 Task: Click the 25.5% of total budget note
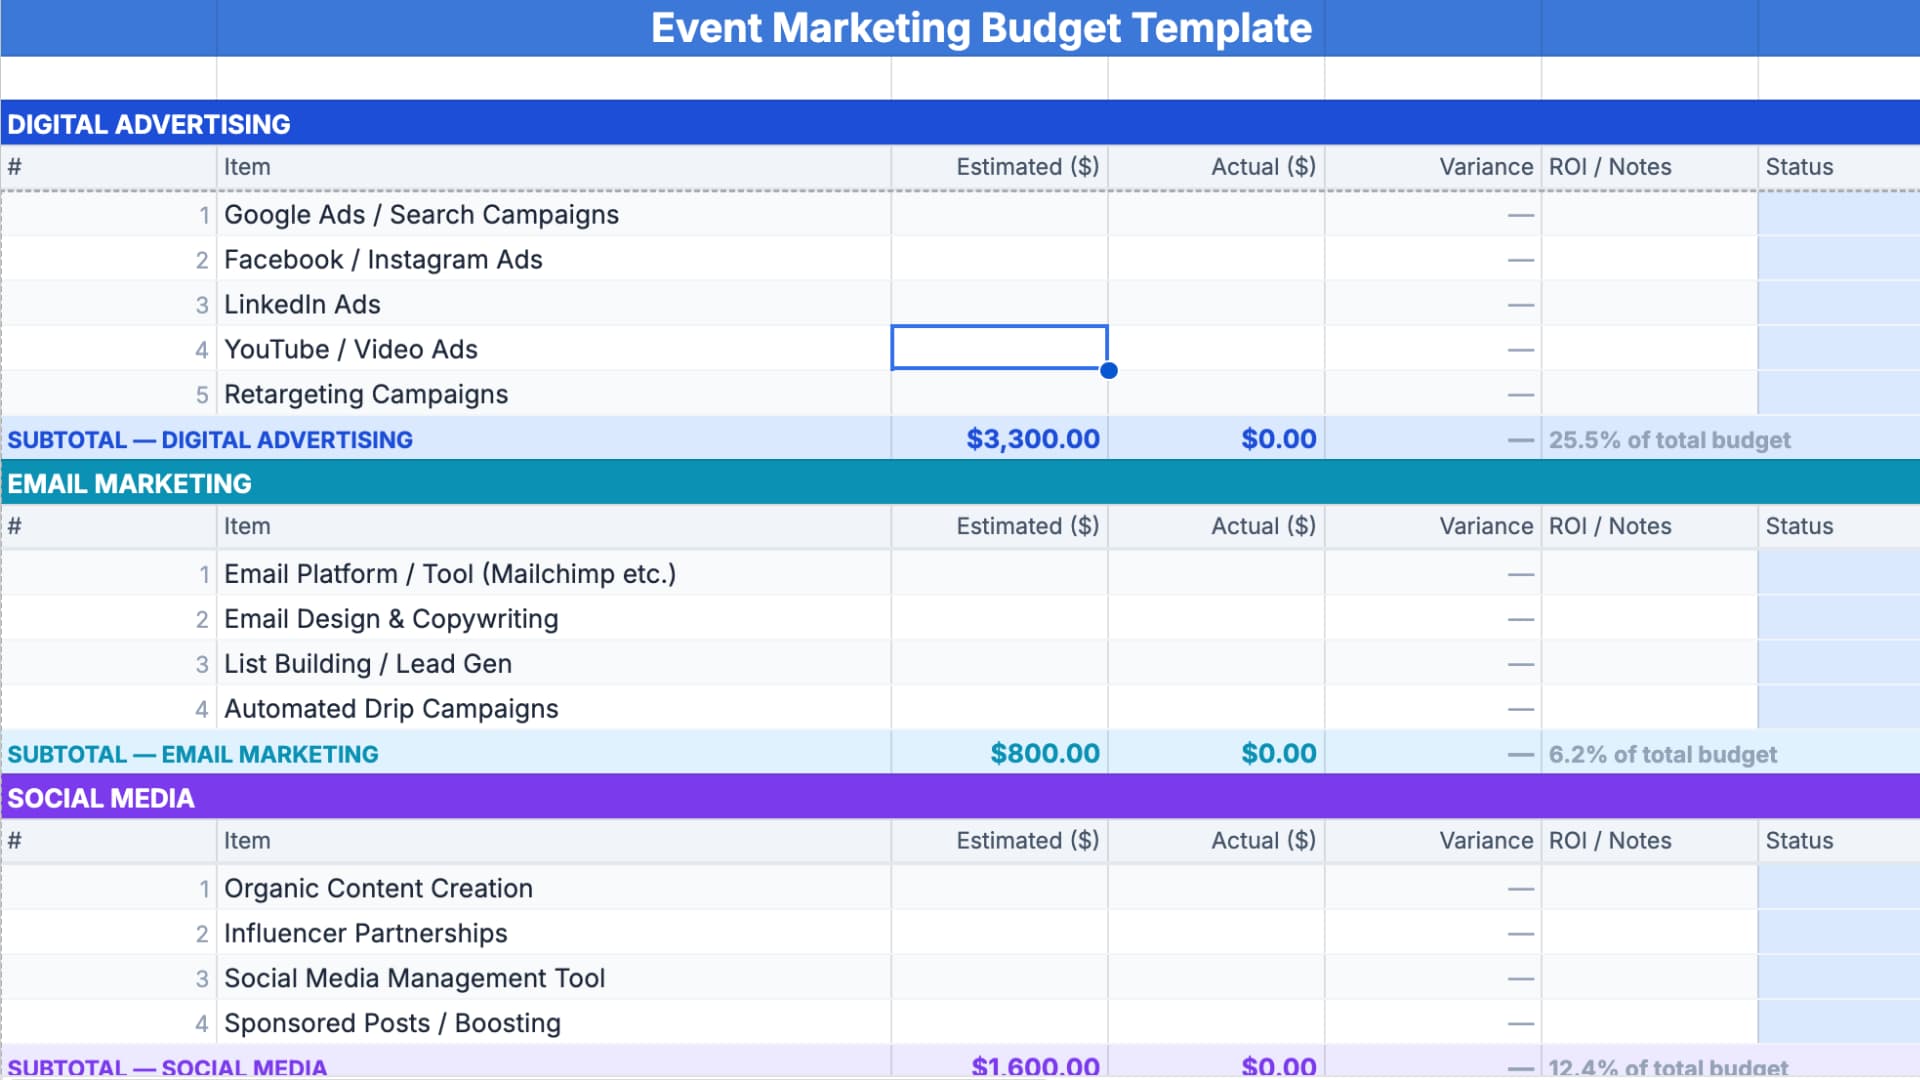1668,439
